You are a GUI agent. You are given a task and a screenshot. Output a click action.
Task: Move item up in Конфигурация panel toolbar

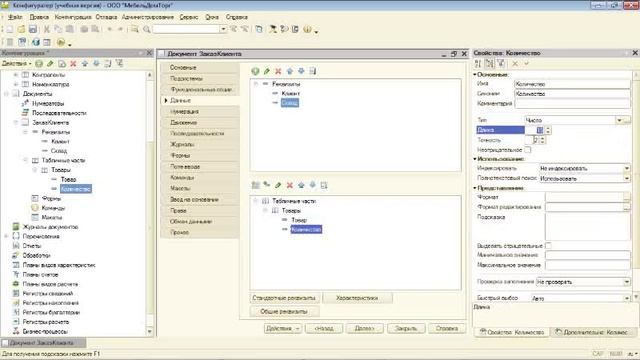point(85,64)
